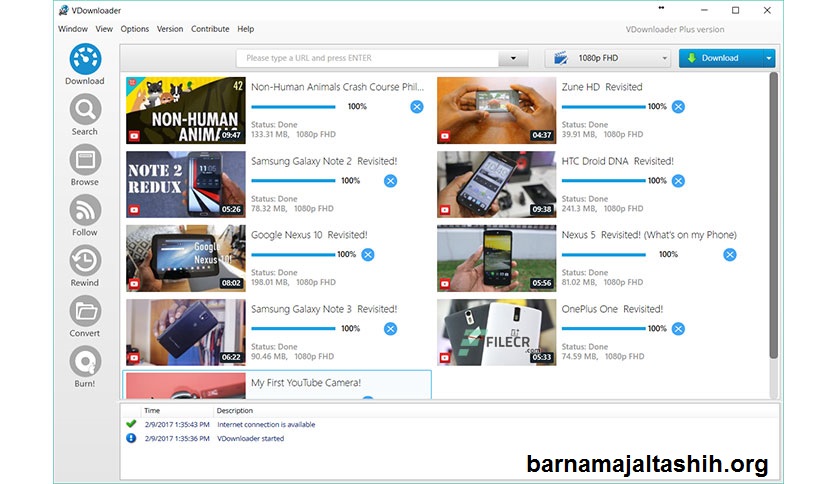Image resolution: width=836 pixels, height=484 pixels.
Task: Click VDownloader app icon in title bar
Action: (x=64, y=10)
